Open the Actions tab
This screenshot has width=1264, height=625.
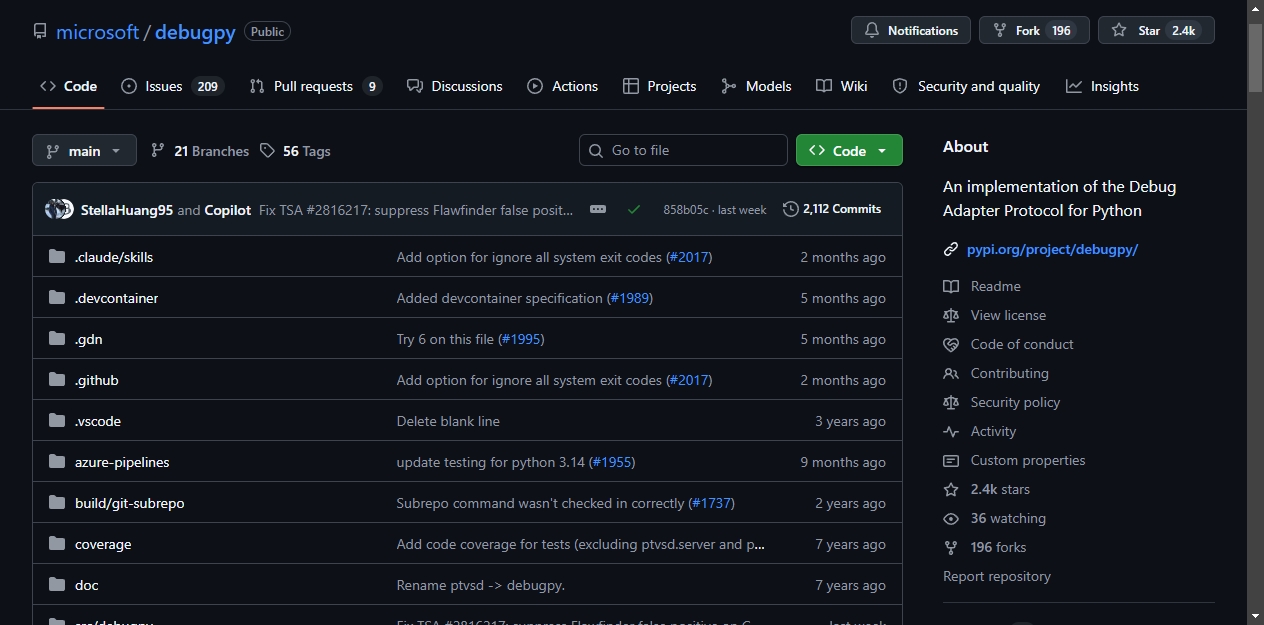(563, 86)
